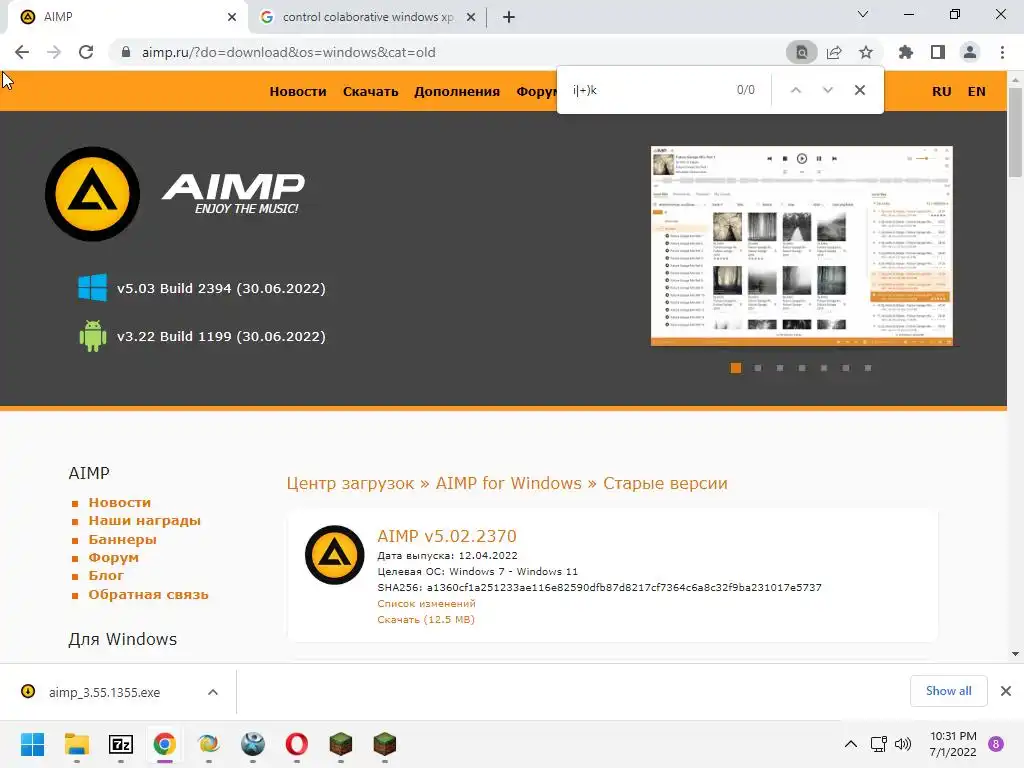The image size is (1024, 768).
Task: Open the Chrome three-dot menu
Action: click(1002, 52)
